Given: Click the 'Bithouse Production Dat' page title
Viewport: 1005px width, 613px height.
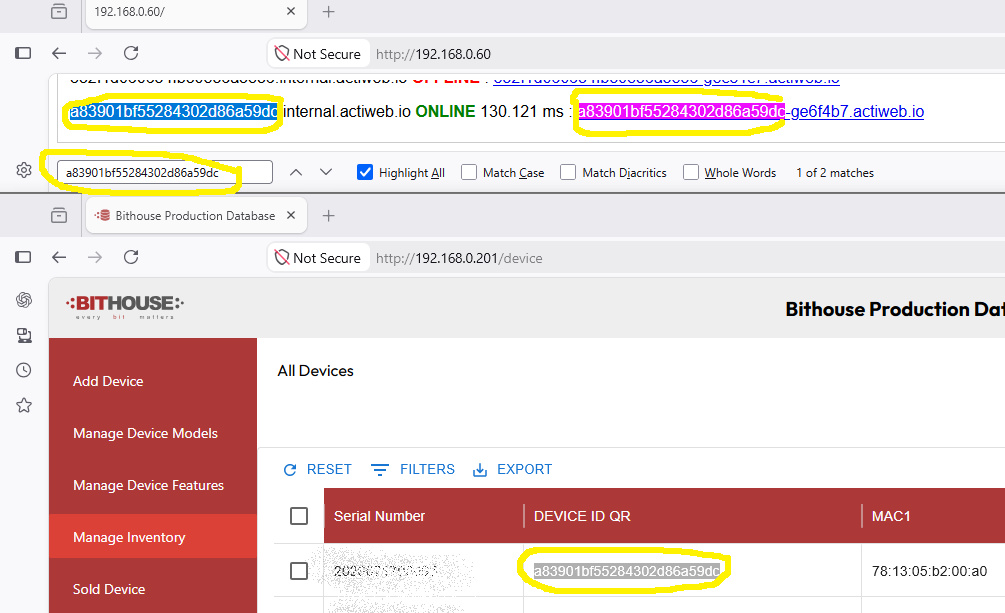Looking at the screenshot, I should click(x=895, y=309).
